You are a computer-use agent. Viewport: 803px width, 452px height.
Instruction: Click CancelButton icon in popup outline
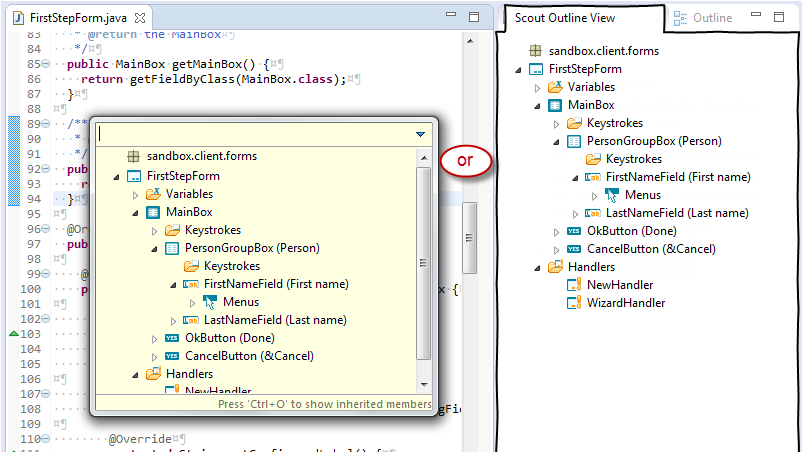(x=172, y=356)
